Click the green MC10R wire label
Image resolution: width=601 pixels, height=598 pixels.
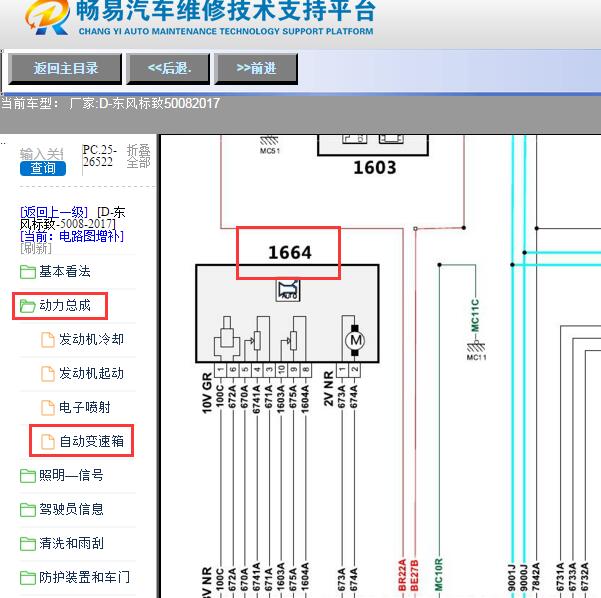tap(439, 575)
